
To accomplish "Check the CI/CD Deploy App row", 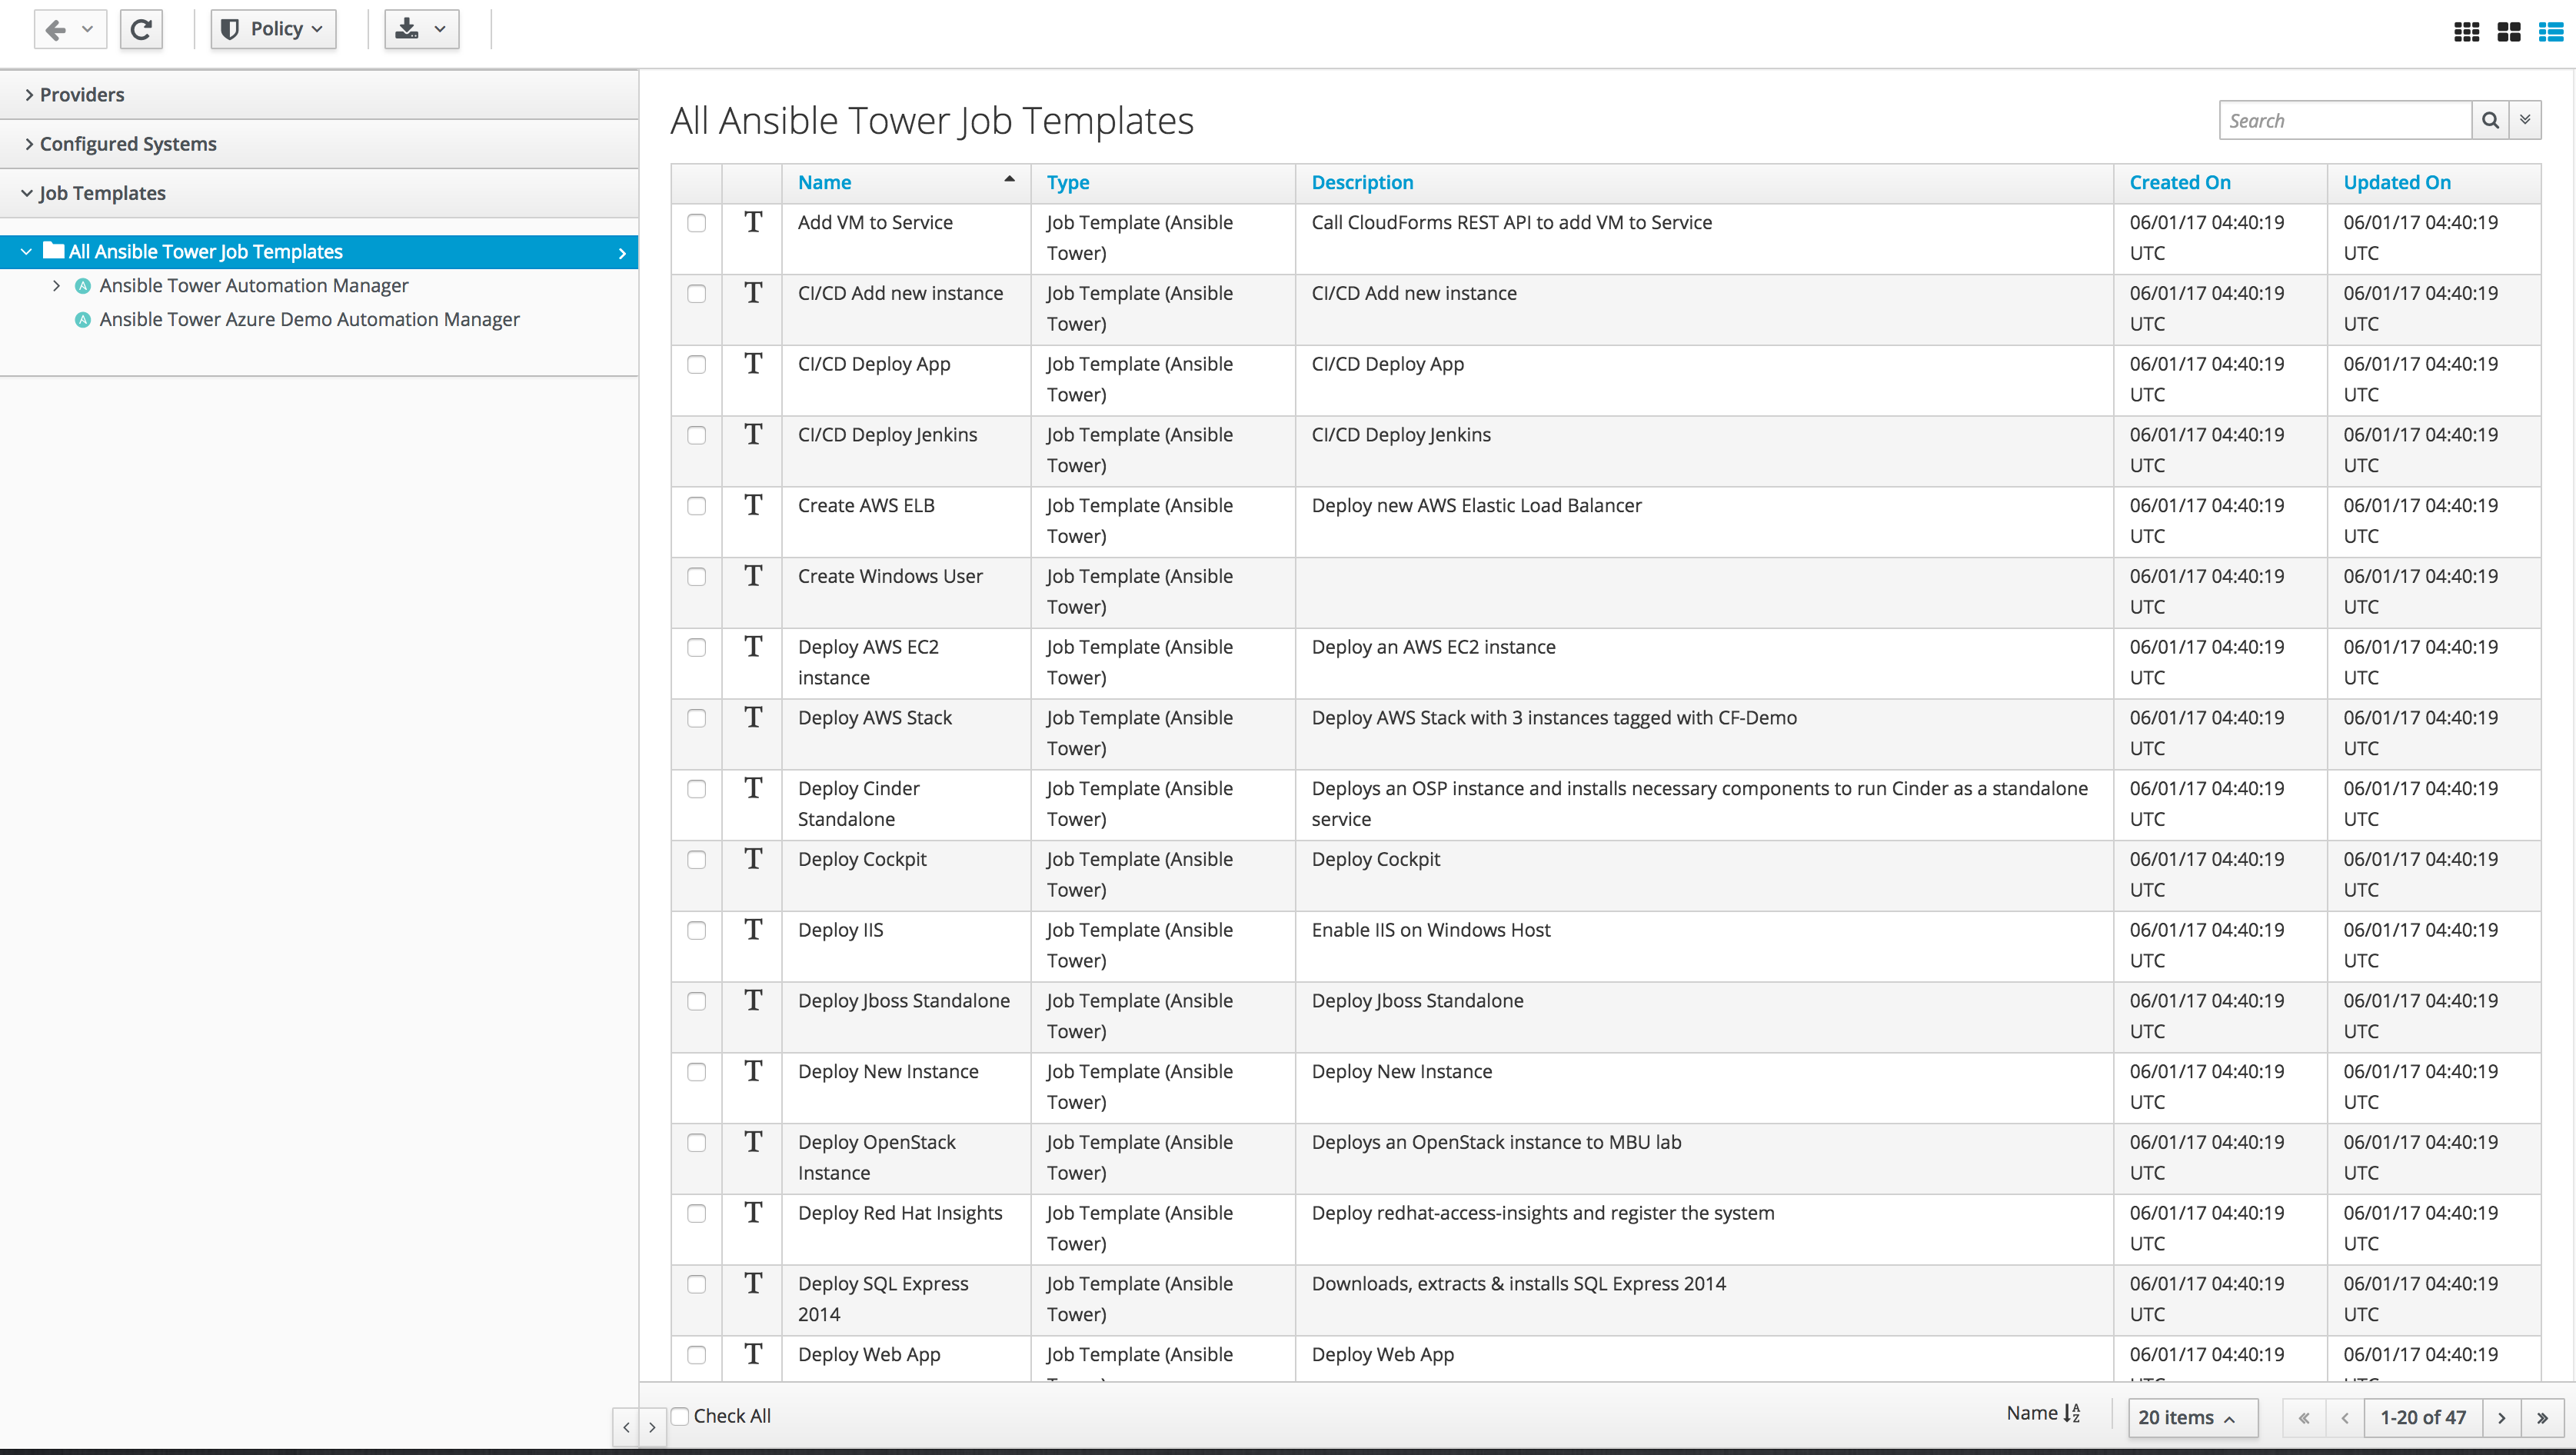I will click(x=696, y=365).
